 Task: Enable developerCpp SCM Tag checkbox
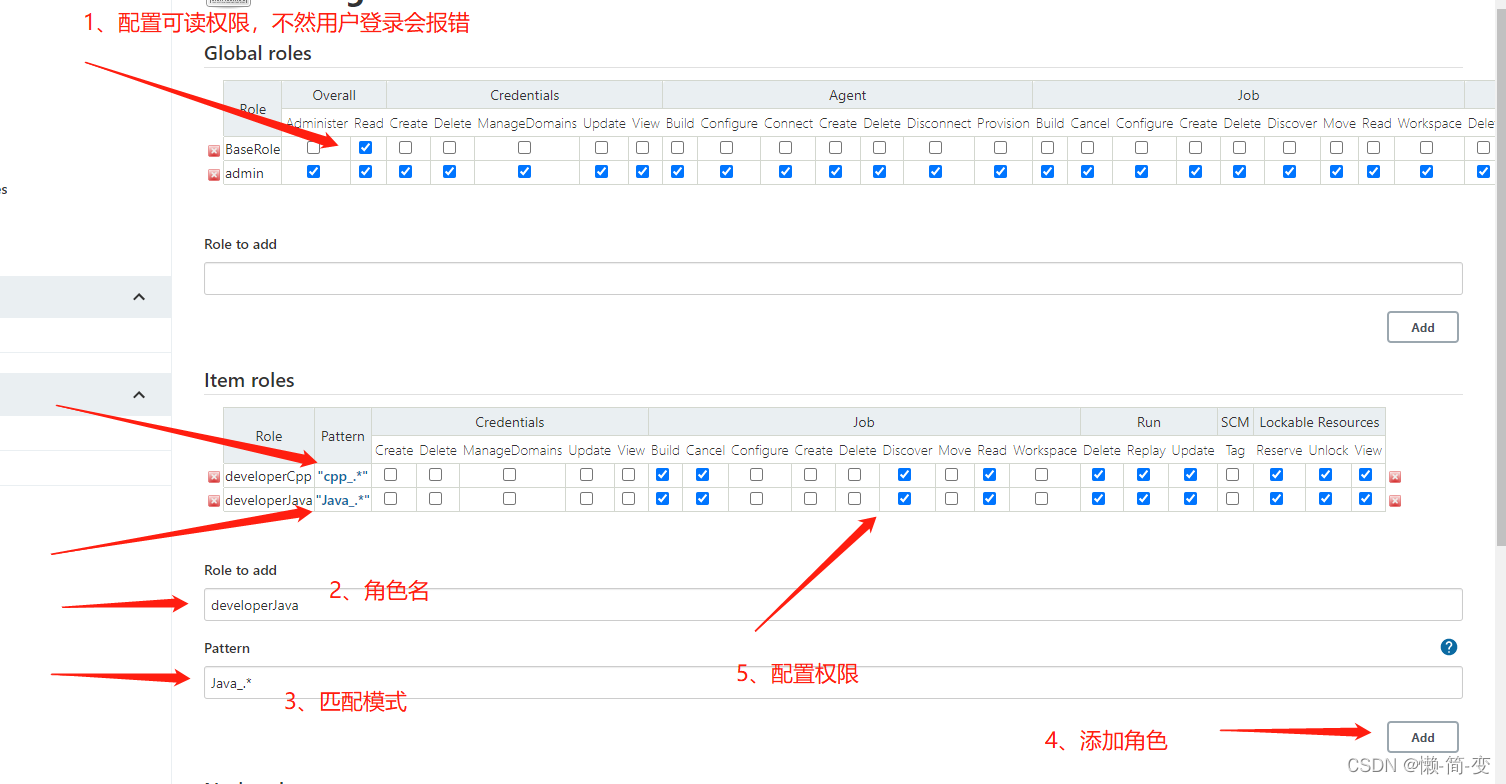point(1233,474)
